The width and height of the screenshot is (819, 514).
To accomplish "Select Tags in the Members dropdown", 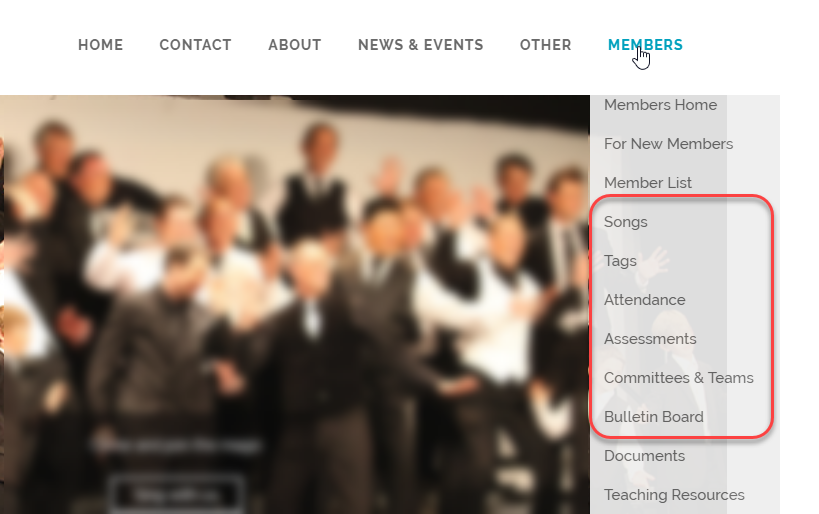I will (x=620, y=261).
